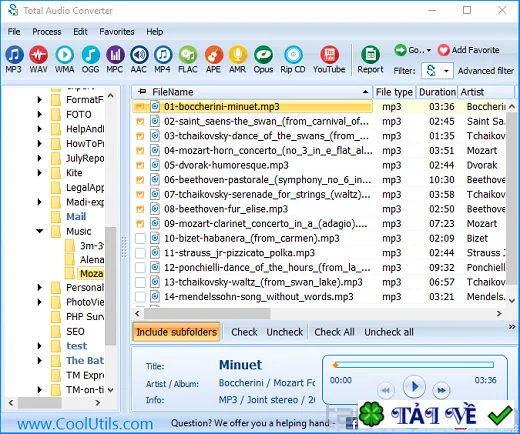Collapse the Music folder tree node
Image resolution: width=520 pixels, height=434 pixels.
40,231
